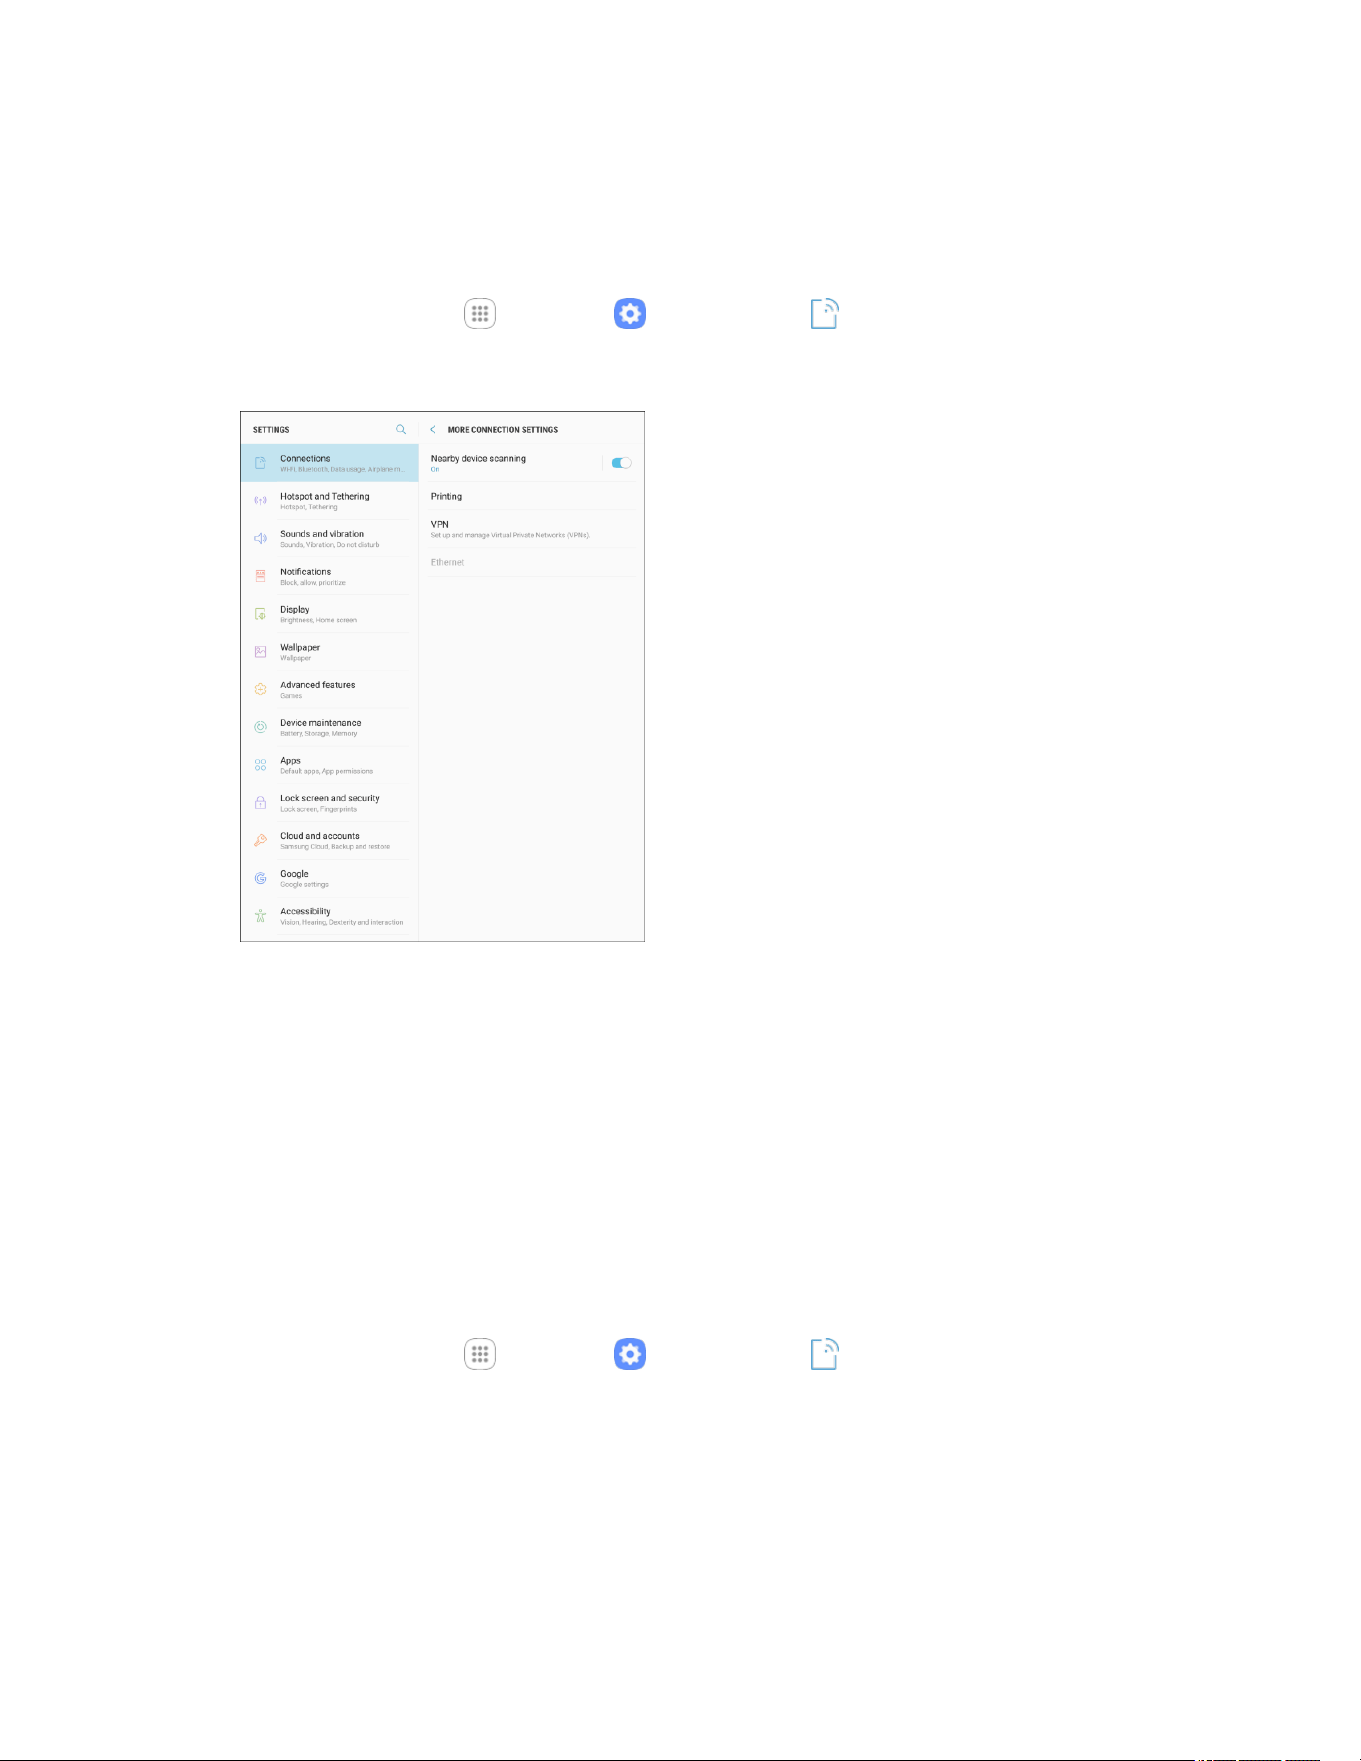The height and width of the screenshot is (1761, 1361).
Task: Tap the Advanced features gear icon
Action: 260,689
